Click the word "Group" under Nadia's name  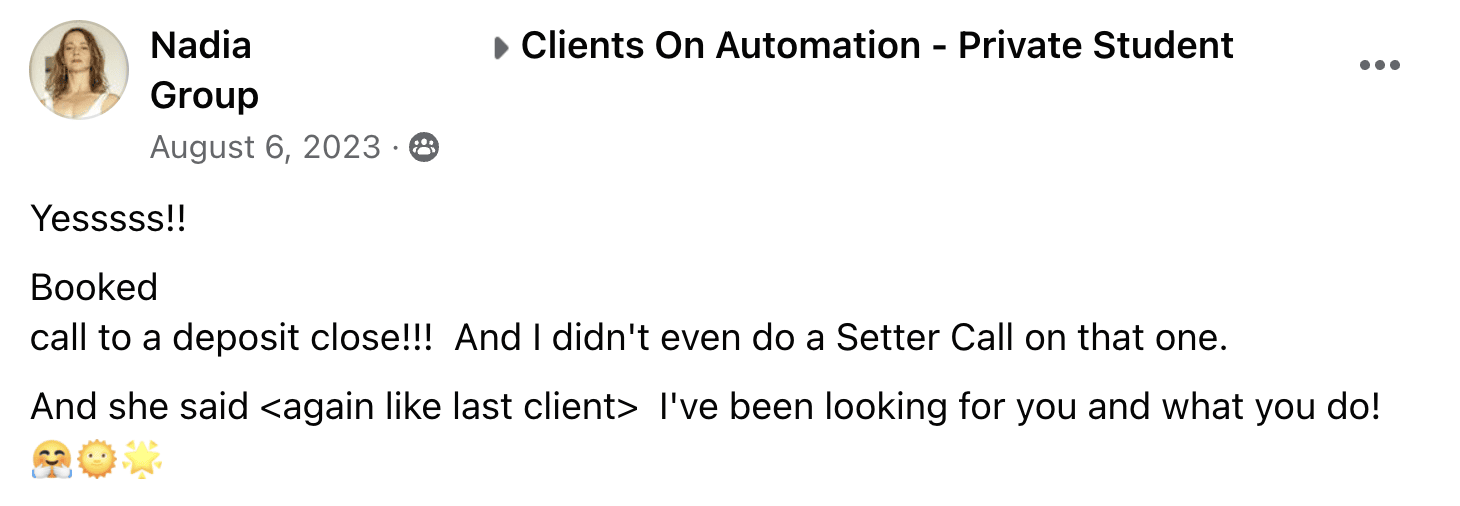pos(204,96)
